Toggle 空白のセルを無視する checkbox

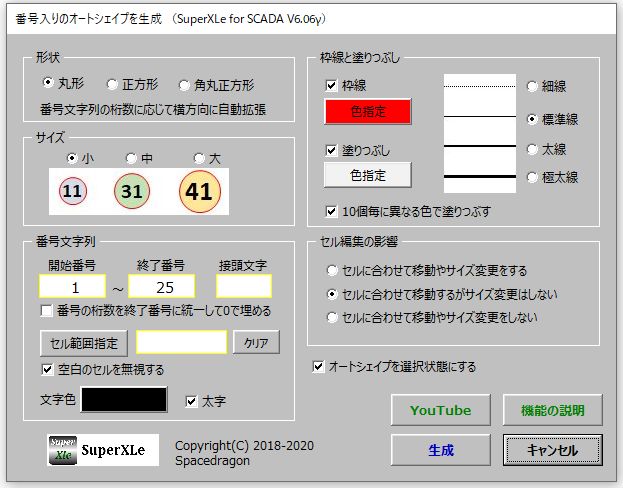click(x=47, y=370)
